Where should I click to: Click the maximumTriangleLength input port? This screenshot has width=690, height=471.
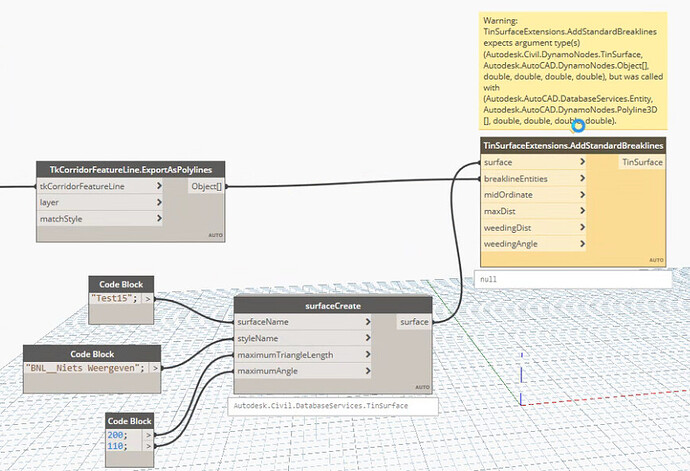303,355
